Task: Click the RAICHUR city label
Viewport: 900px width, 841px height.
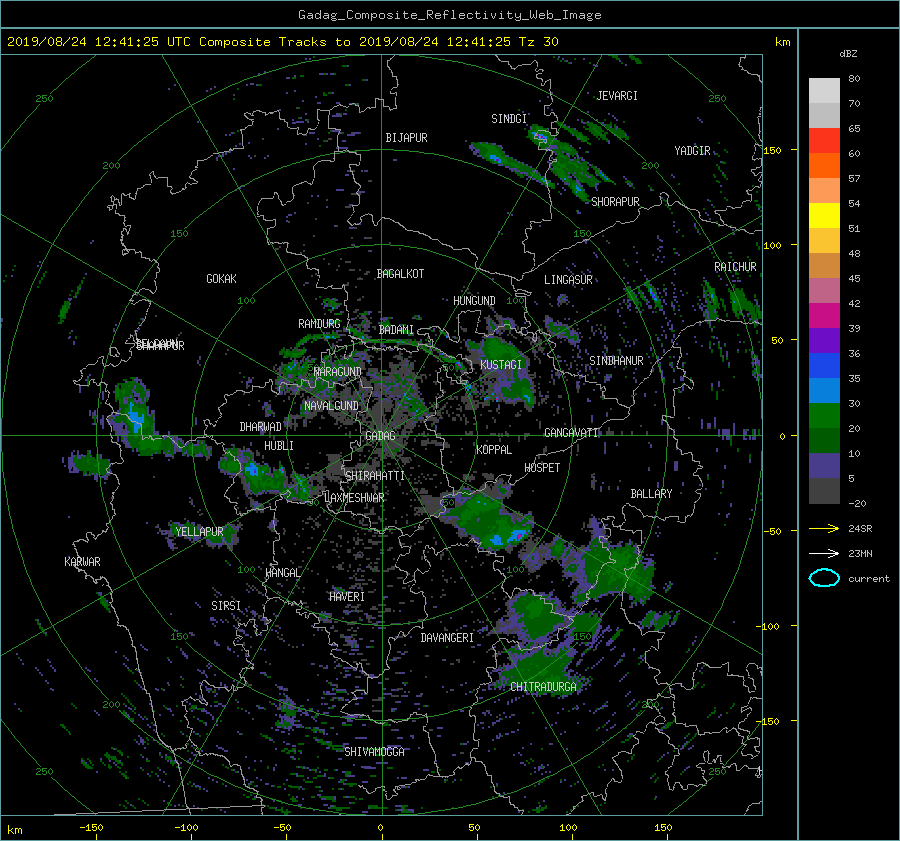Action: 735,267
